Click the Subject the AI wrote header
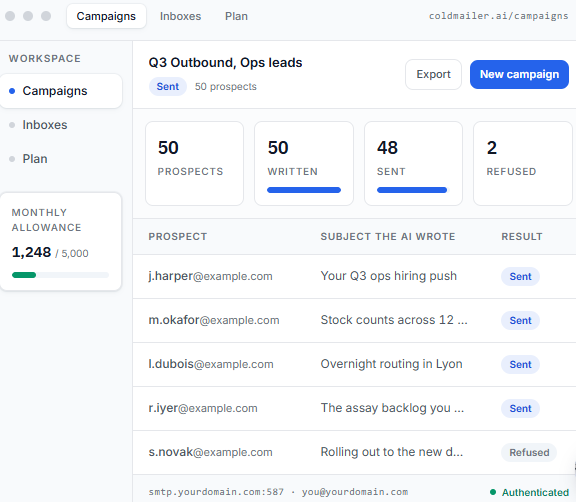Image resolution: width=576 pixels, height=502 pixels. click(388, 236)
